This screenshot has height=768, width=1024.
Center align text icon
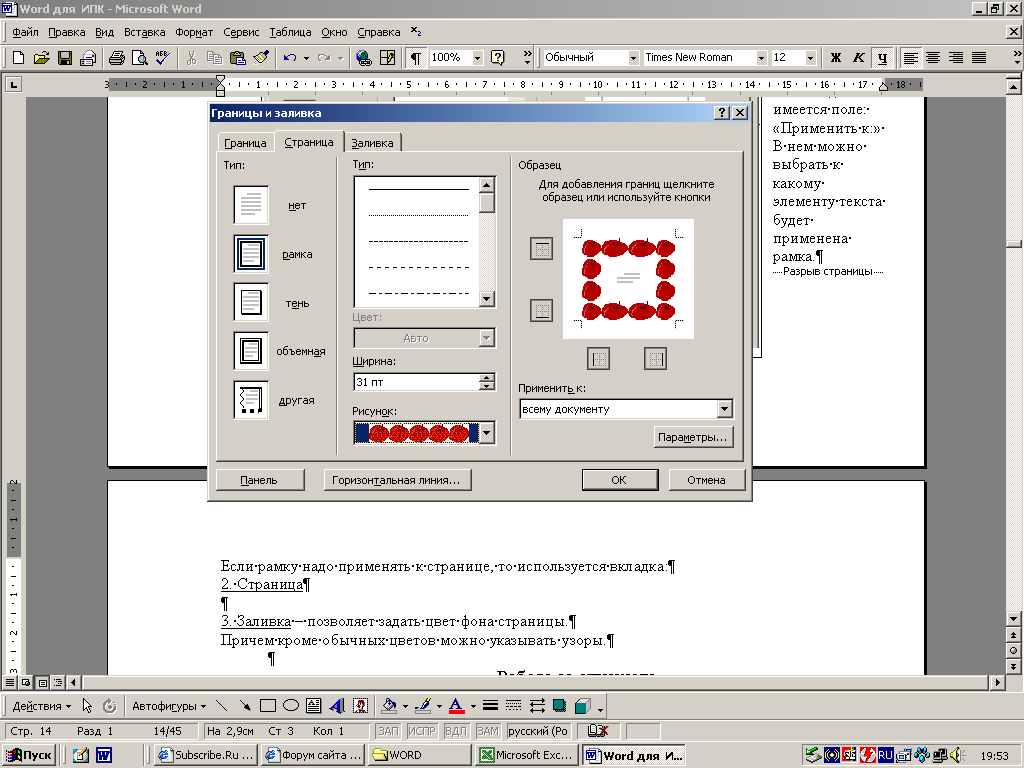point(933,58)
